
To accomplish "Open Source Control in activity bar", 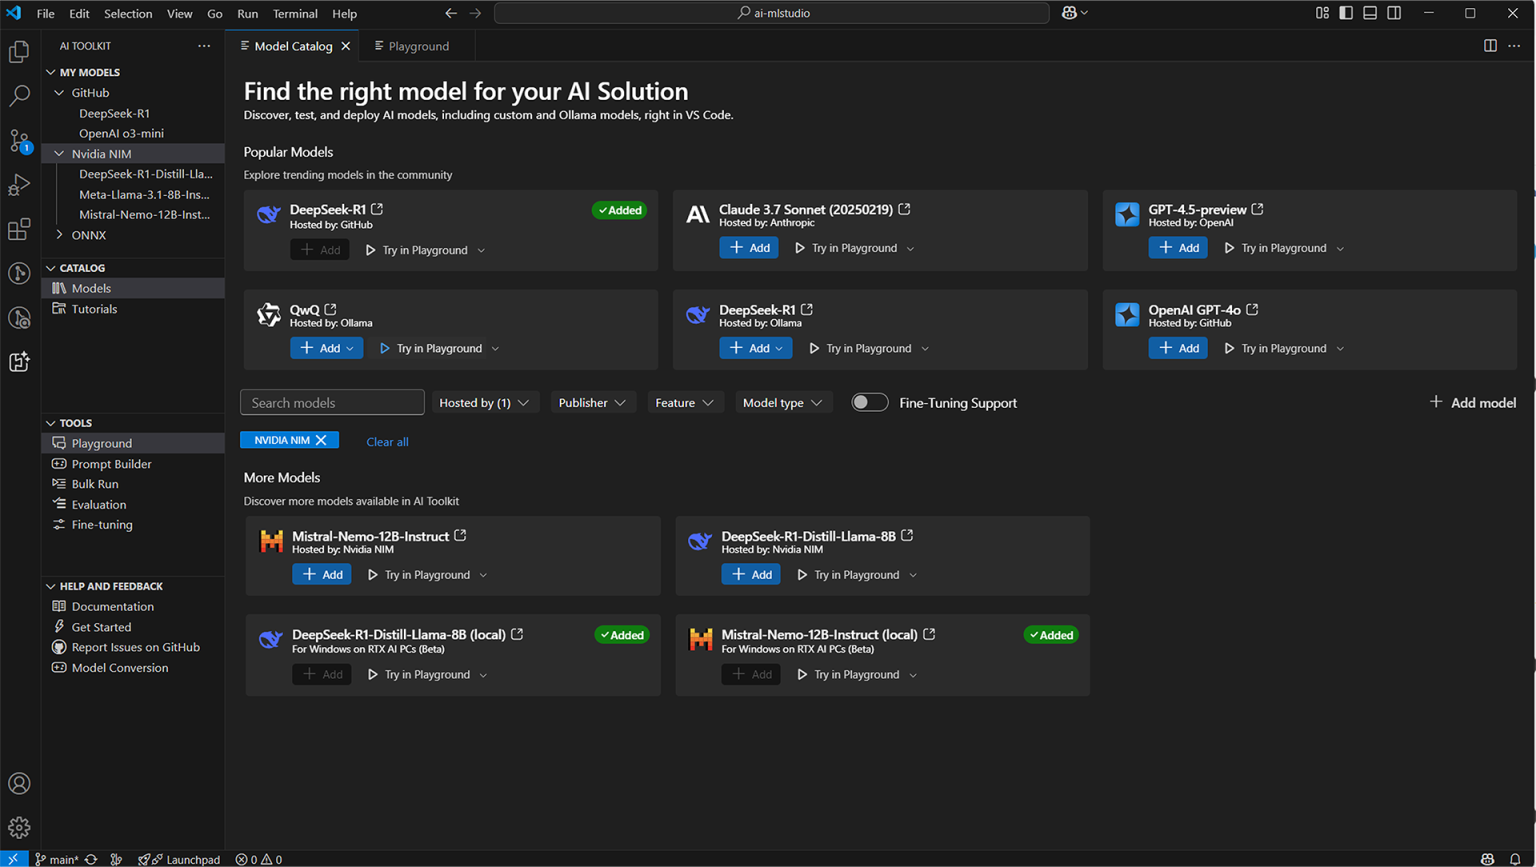I will click(x=19, y=141).
